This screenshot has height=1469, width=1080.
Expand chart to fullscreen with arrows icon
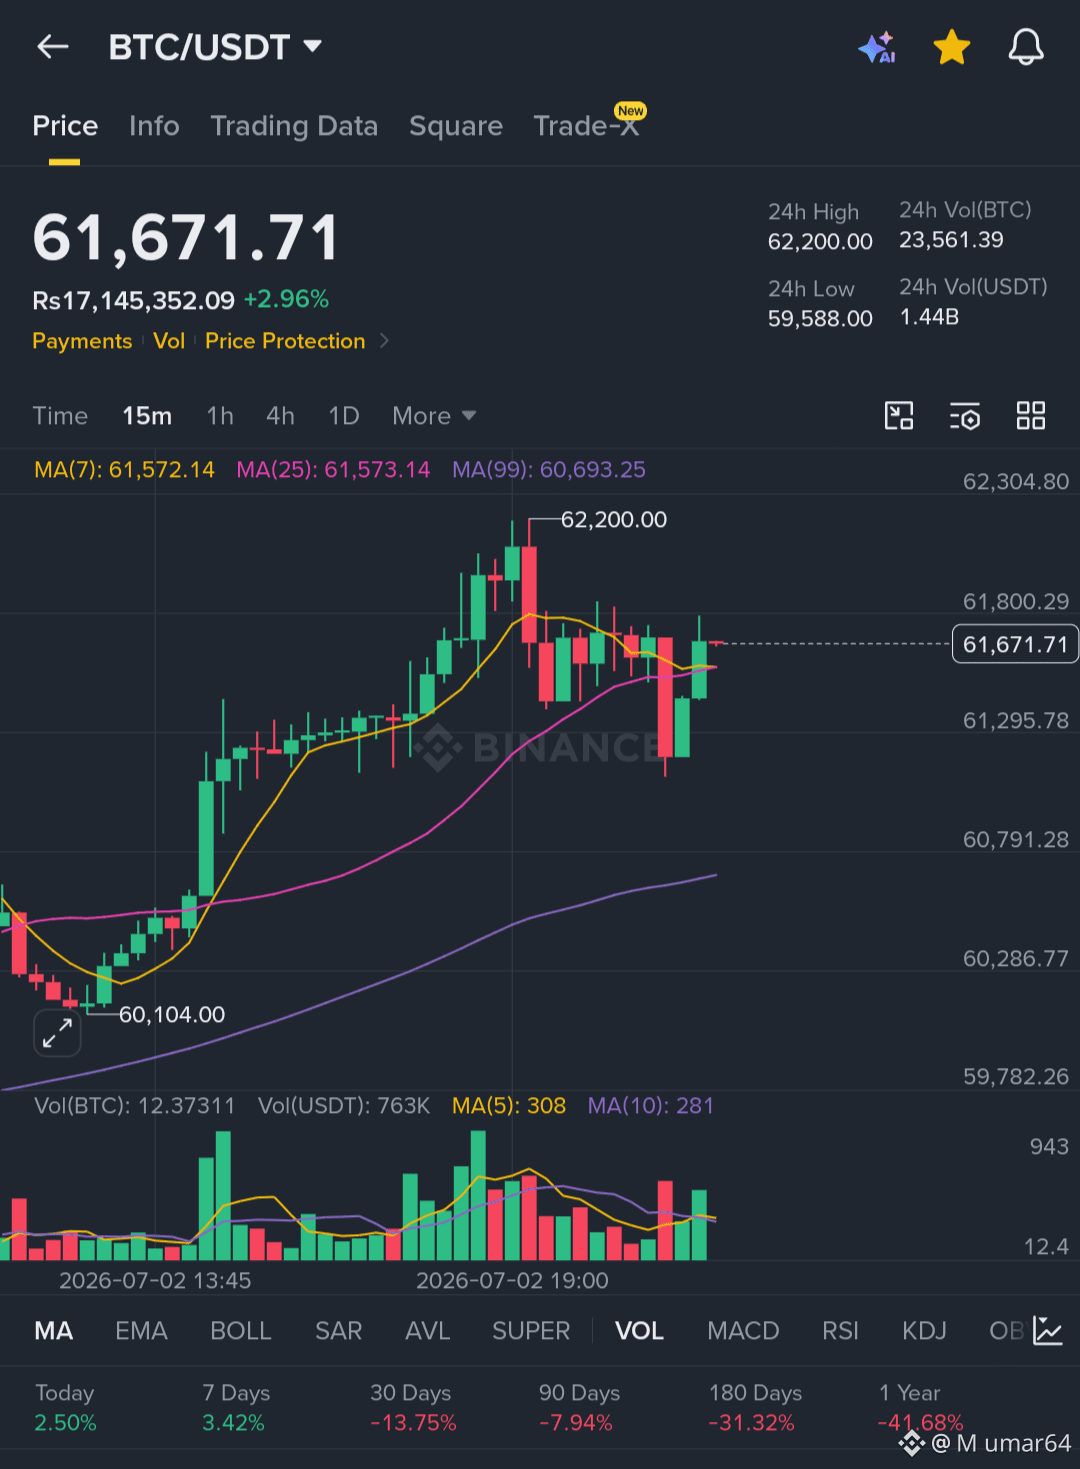57,1033
